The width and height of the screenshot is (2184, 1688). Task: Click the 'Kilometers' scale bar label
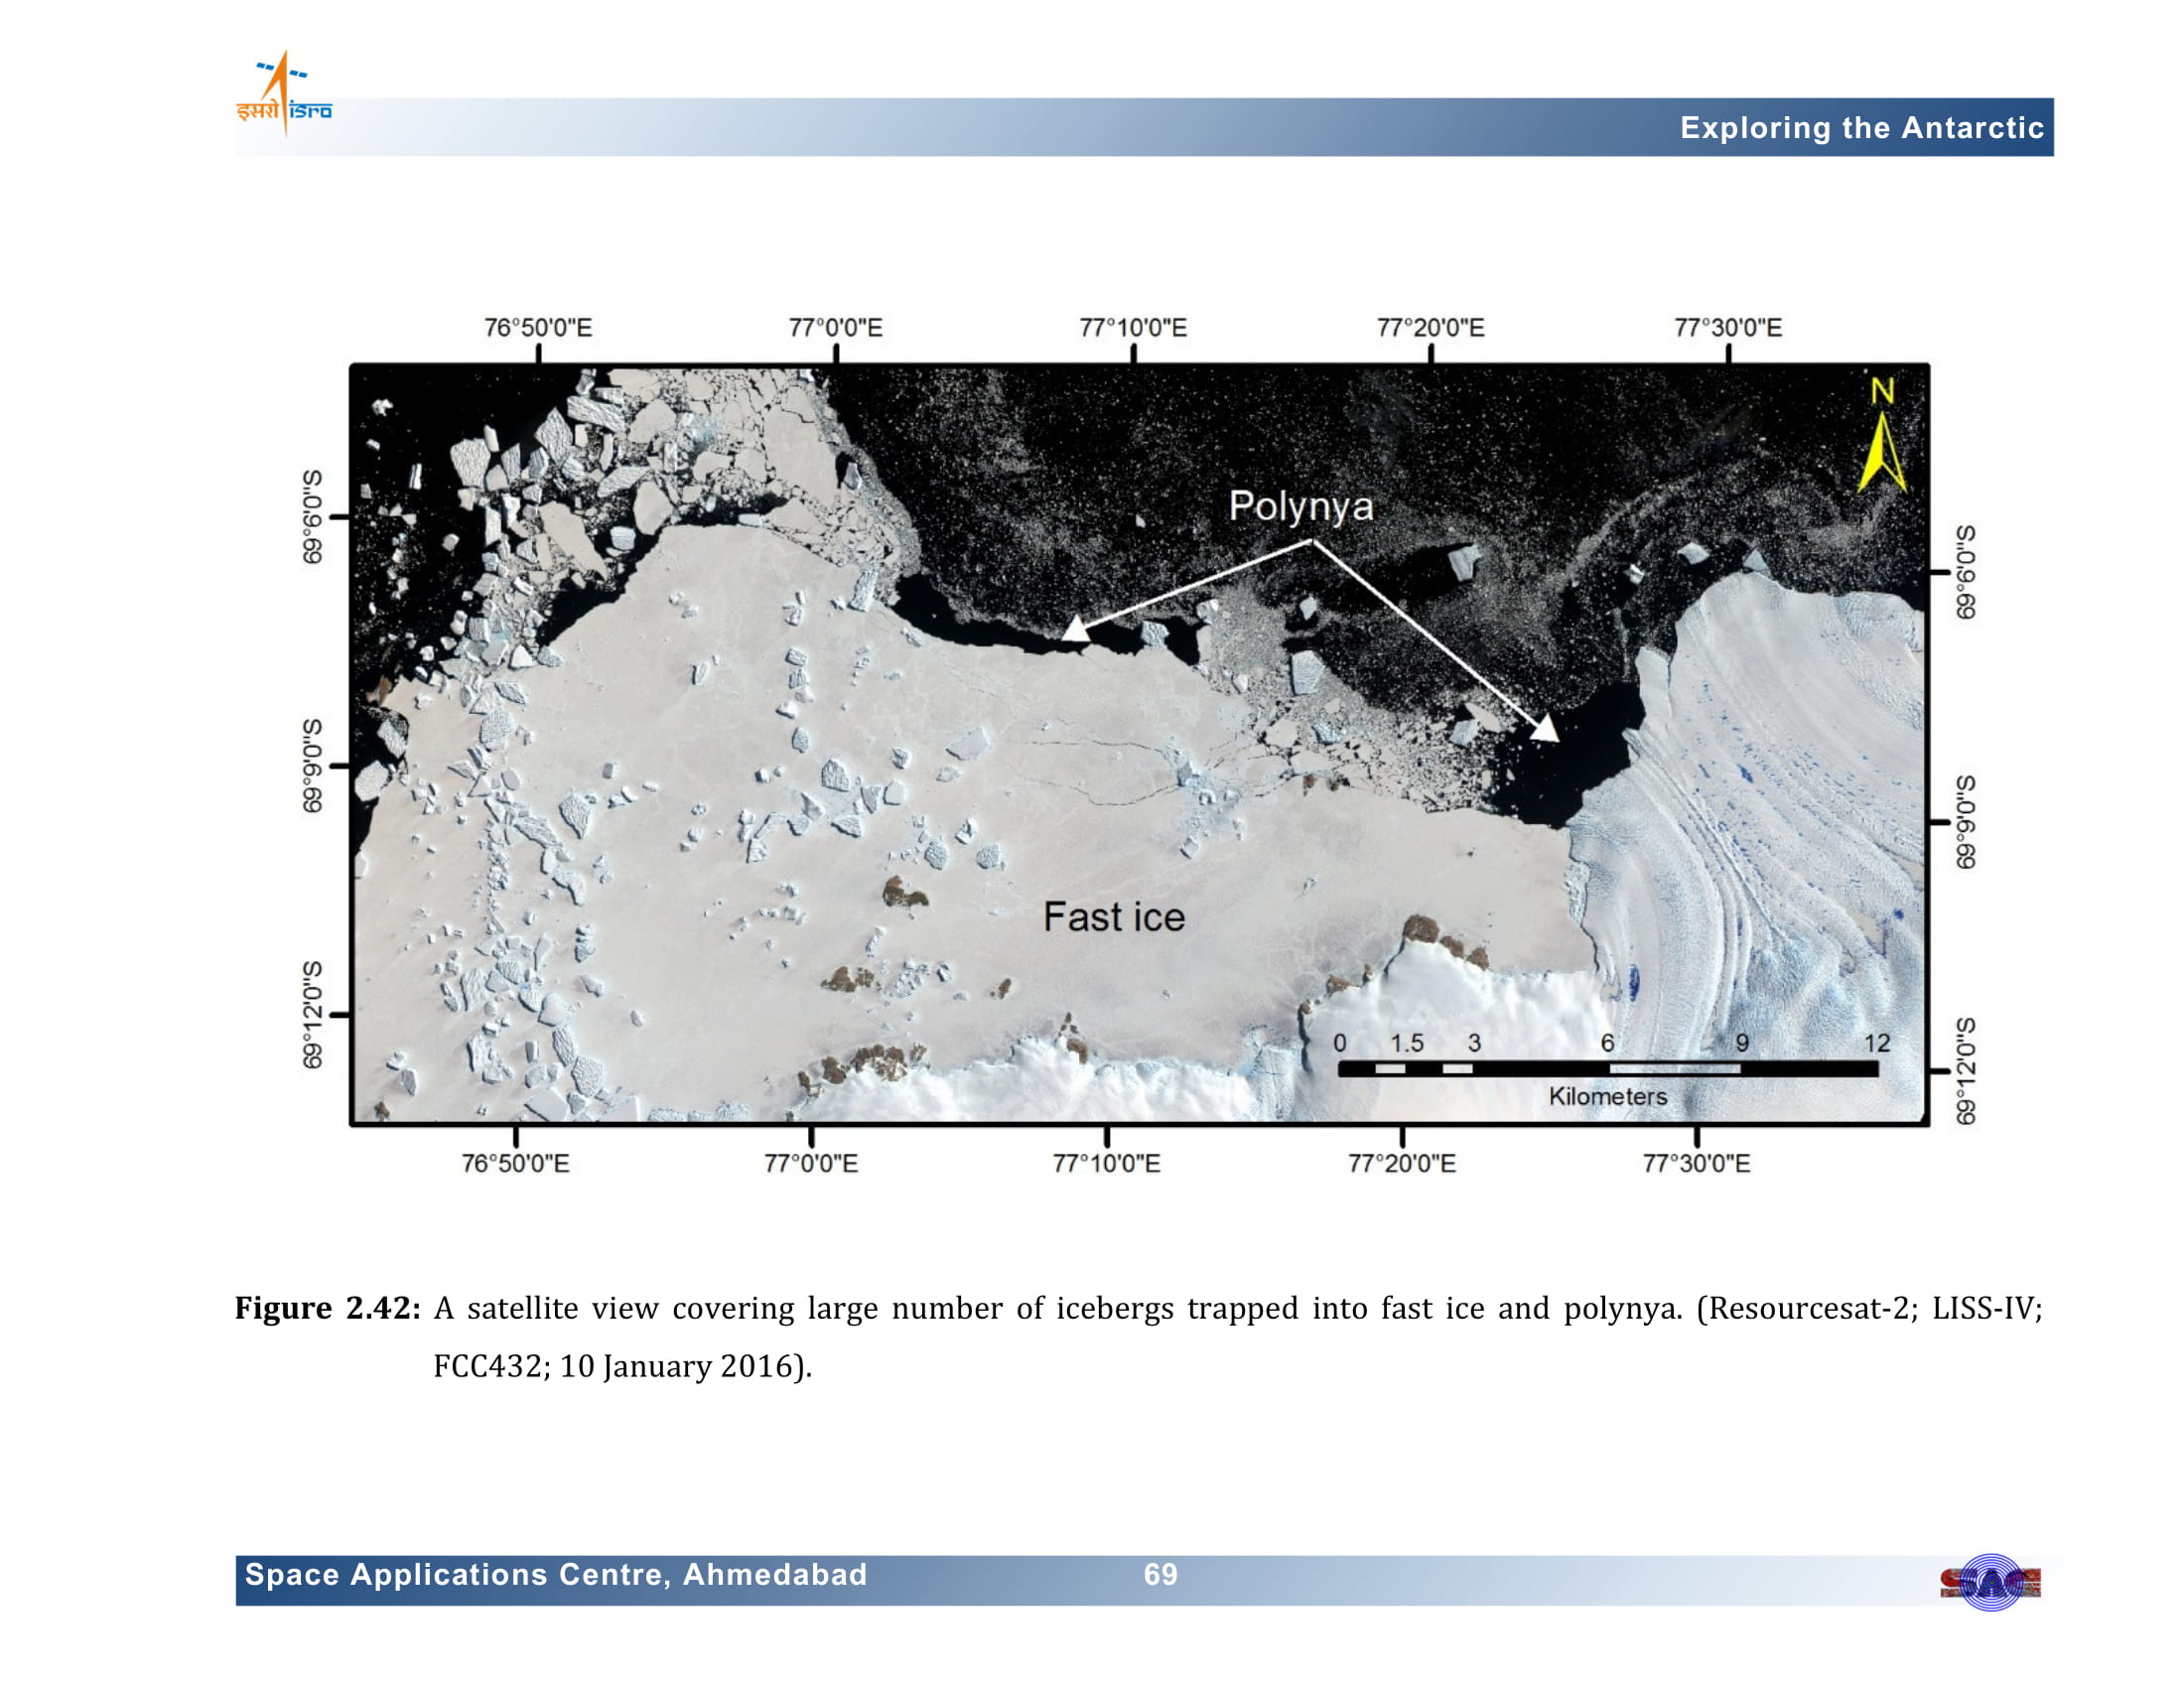(1608, 1096)
